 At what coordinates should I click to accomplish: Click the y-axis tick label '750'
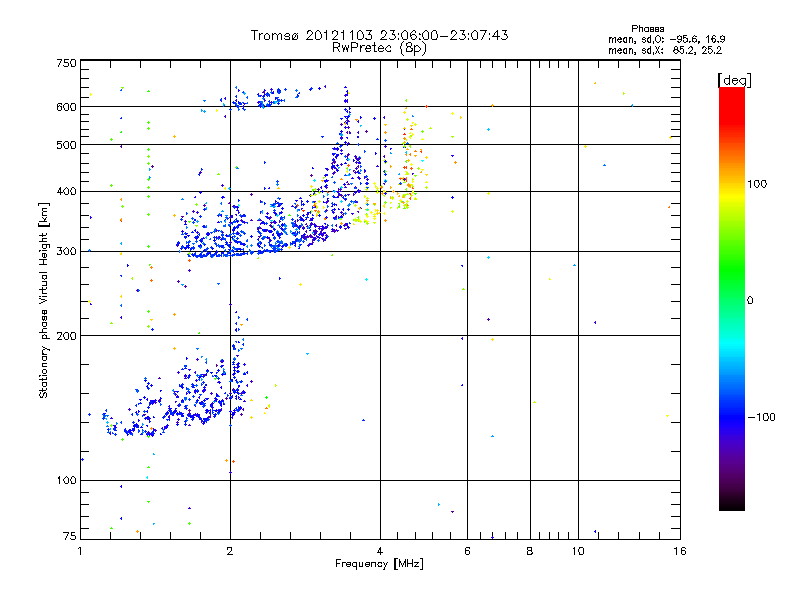[x=66, y=63]
